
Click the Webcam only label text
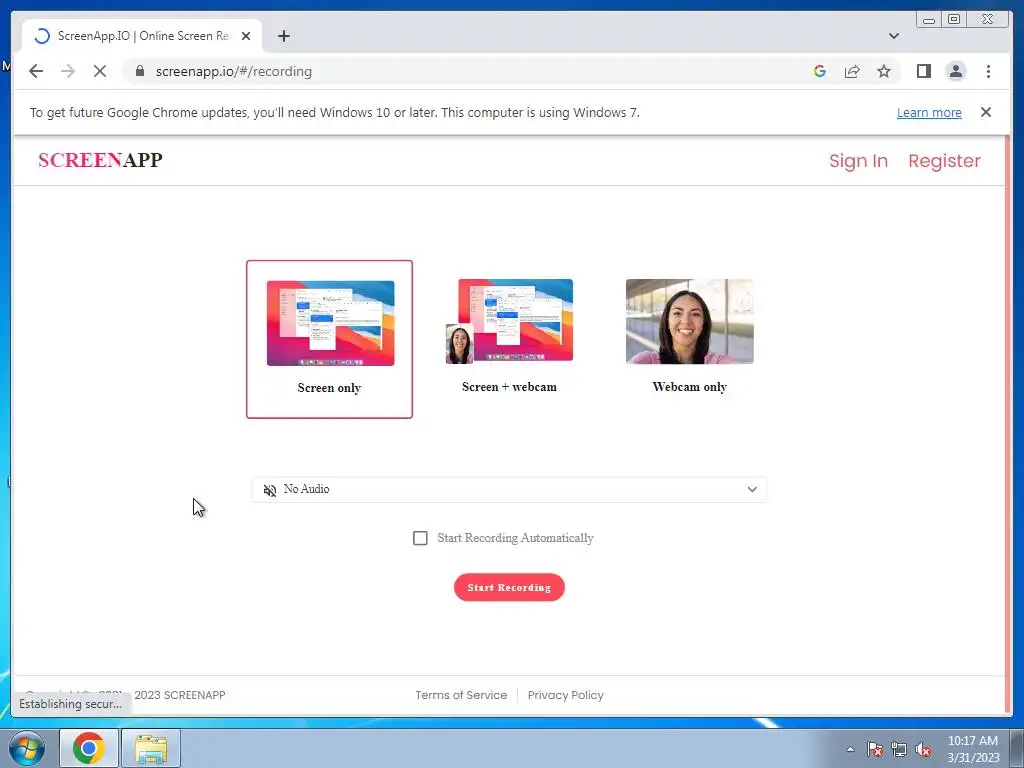[x=689, y=387]
